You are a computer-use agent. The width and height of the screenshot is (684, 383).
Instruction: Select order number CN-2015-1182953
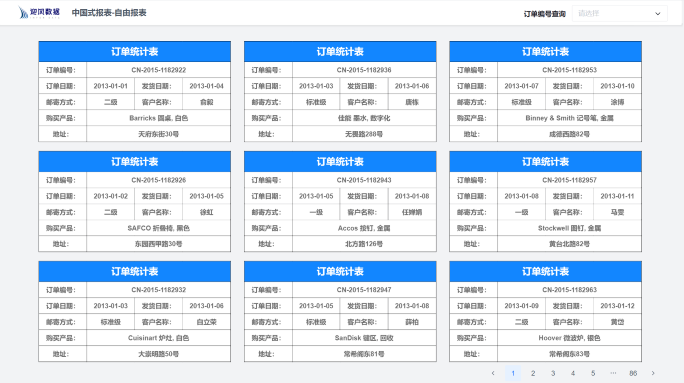(x=570, y=70)
